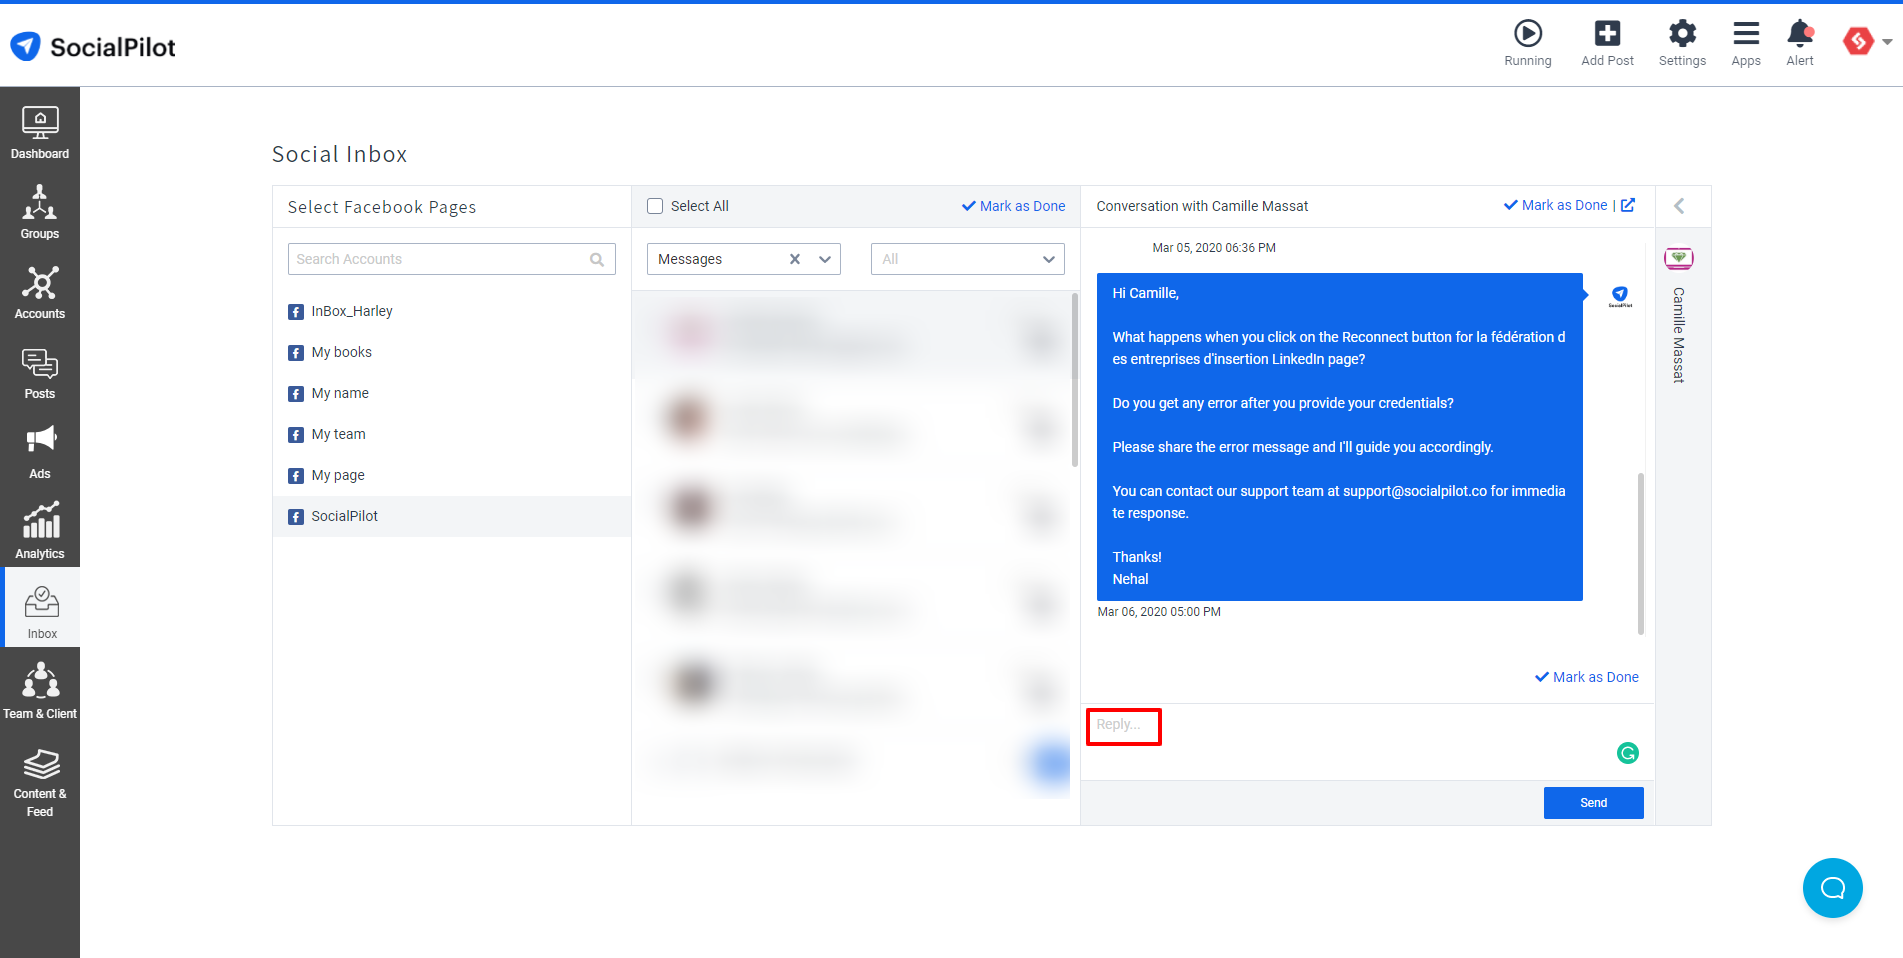Click the Grammarly icon near reply box
Screen dimensions: 1903x958
click(x=1627, y=753)
